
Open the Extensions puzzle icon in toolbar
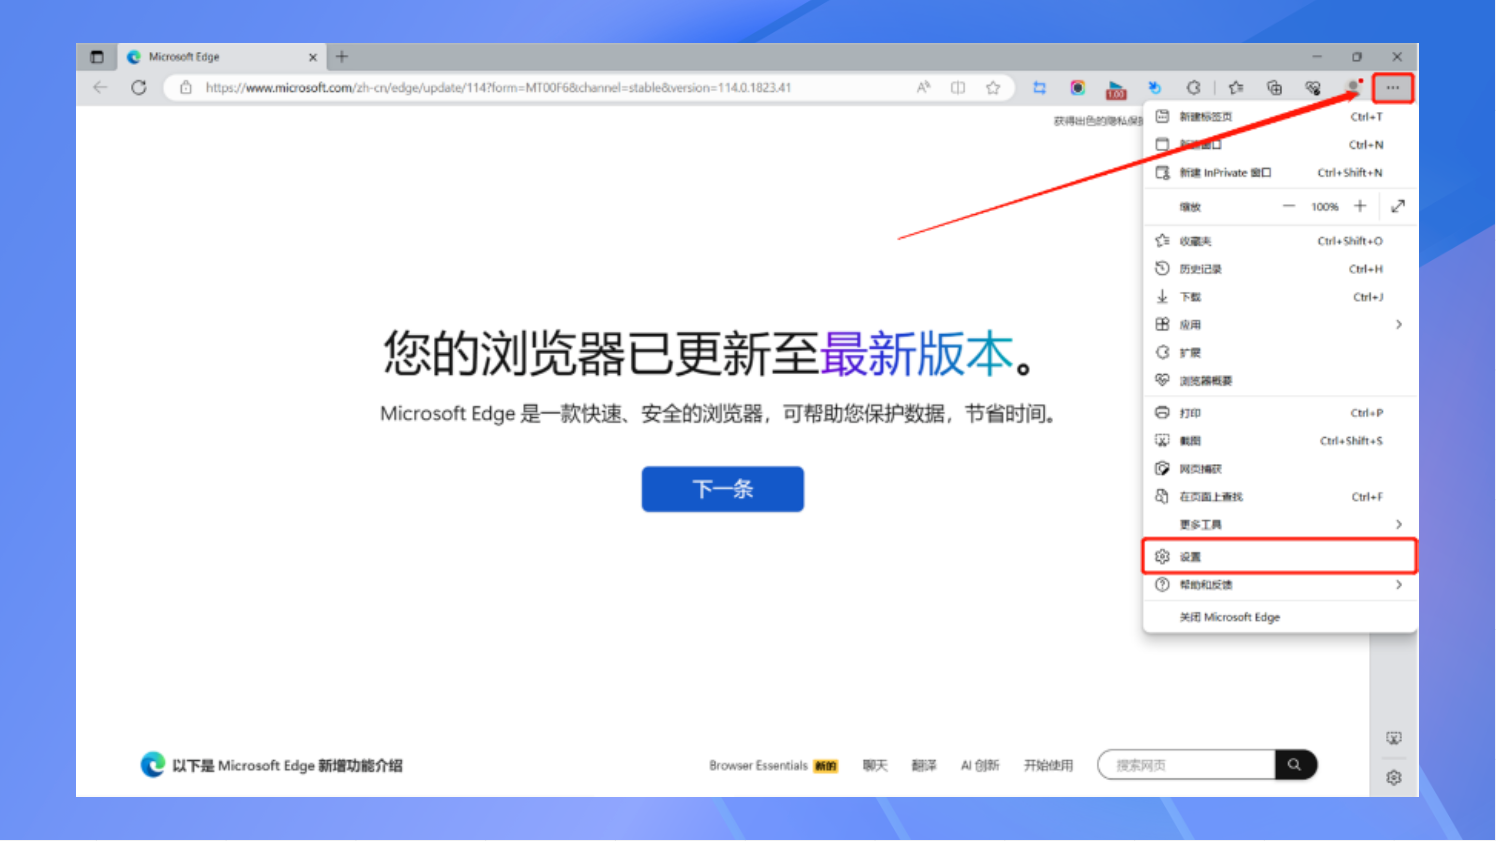pos(1193,88)
